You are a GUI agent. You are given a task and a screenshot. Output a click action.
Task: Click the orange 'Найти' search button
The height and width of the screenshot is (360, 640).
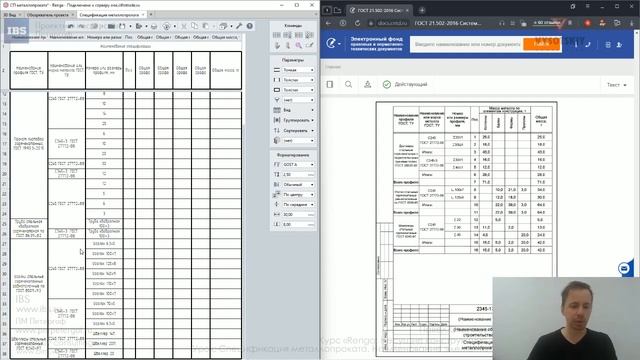click(x=542, y=44)
